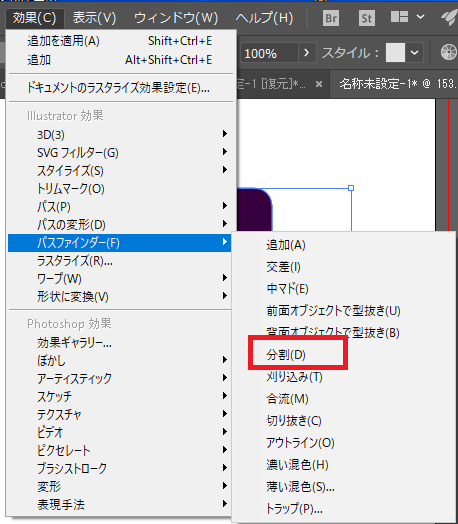This screenshot has height=524, width=458.
Task: Select the top-right anchor handle of the selection
Action: point(351,188)
